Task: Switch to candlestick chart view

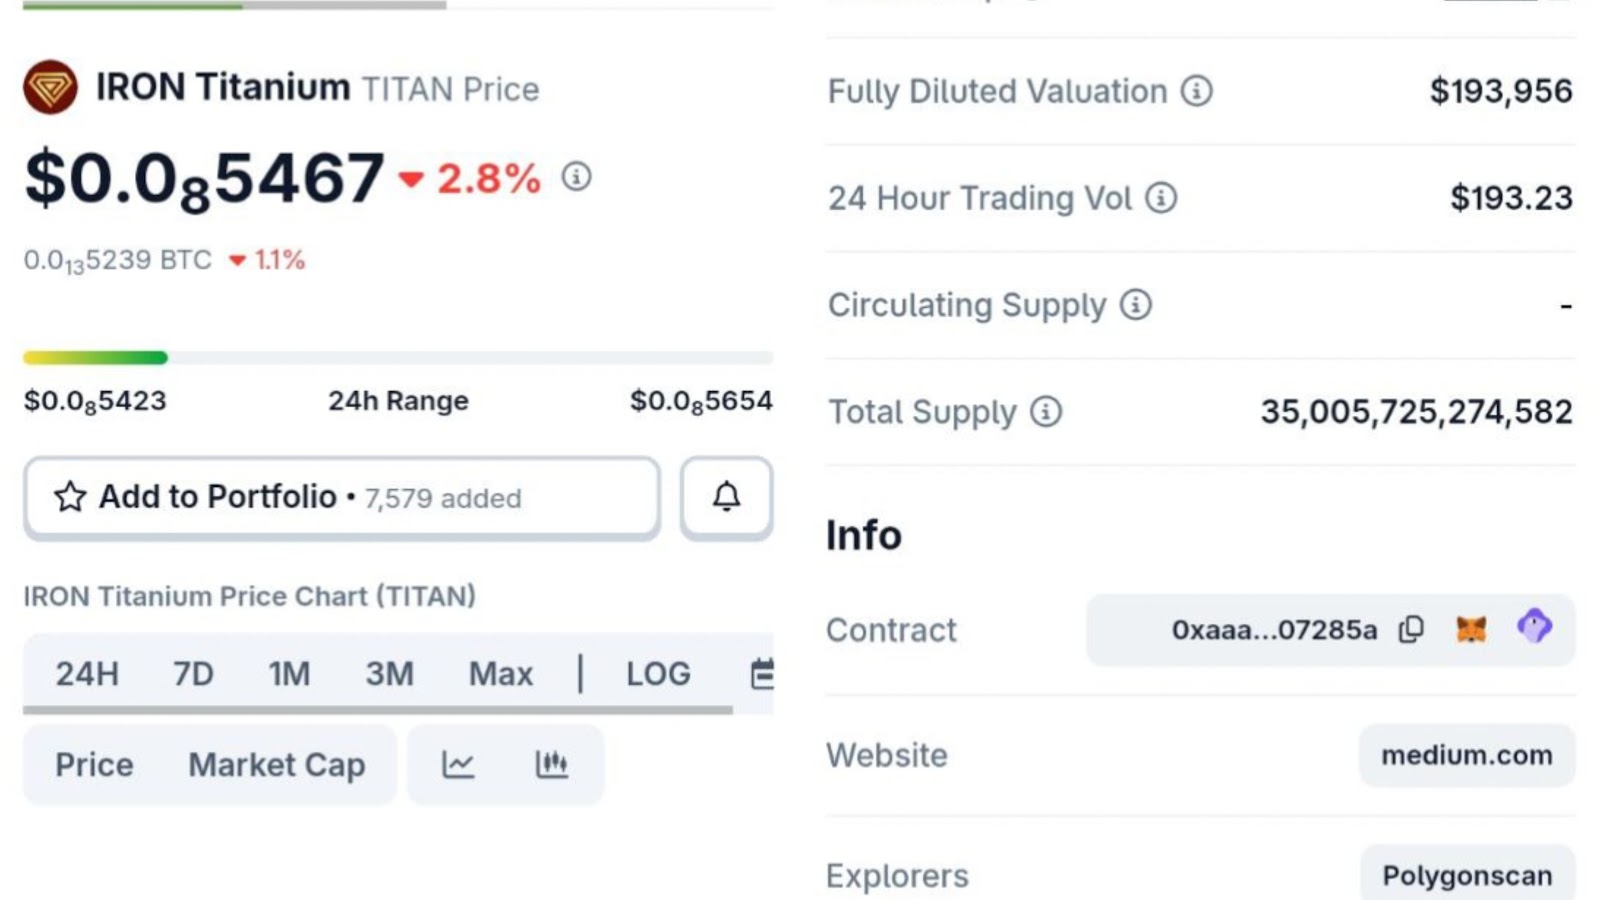Action: tap(551, 765)
